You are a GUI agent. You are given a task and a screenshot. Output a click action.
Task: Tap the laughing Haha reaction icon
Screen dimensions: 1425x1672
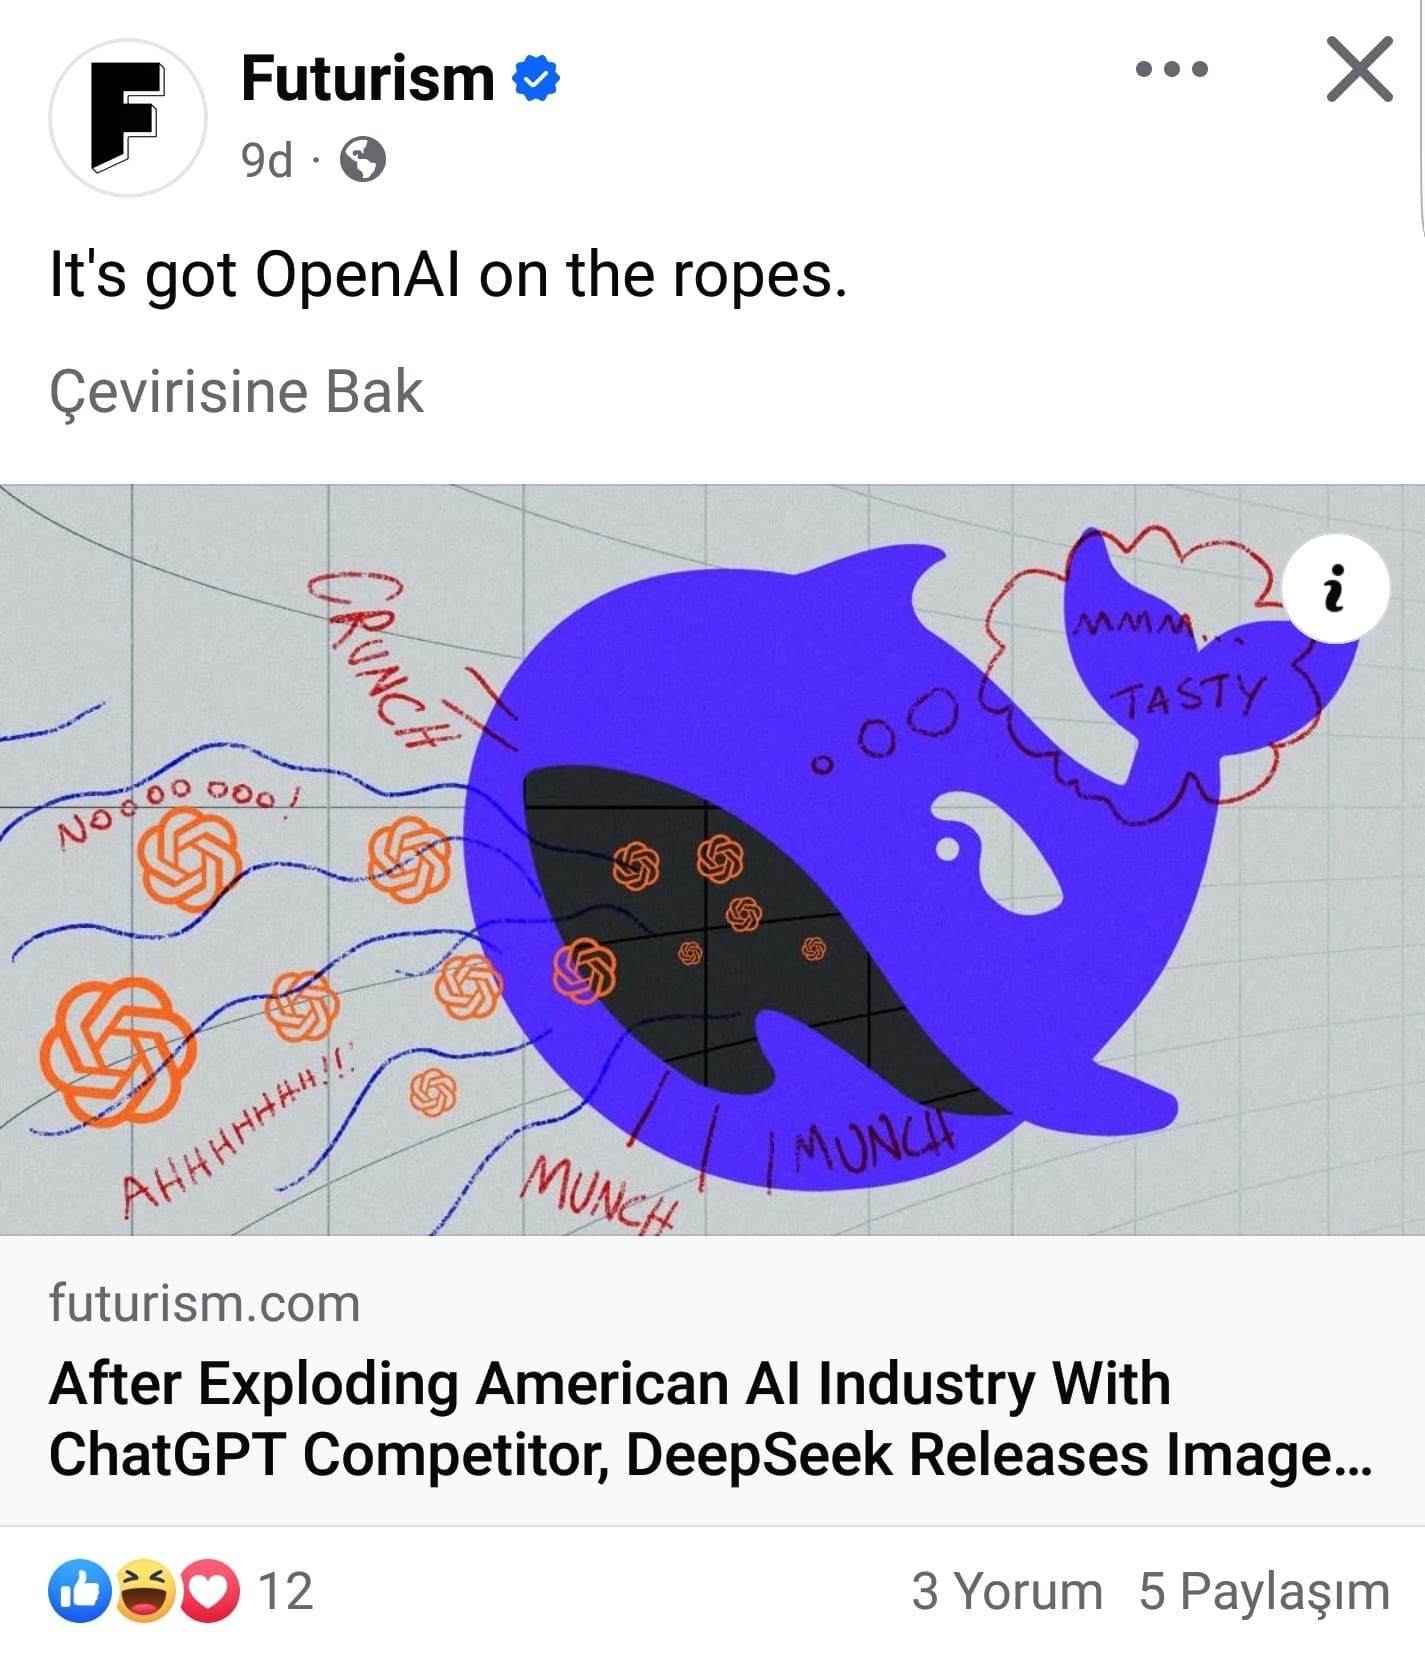145,1590
